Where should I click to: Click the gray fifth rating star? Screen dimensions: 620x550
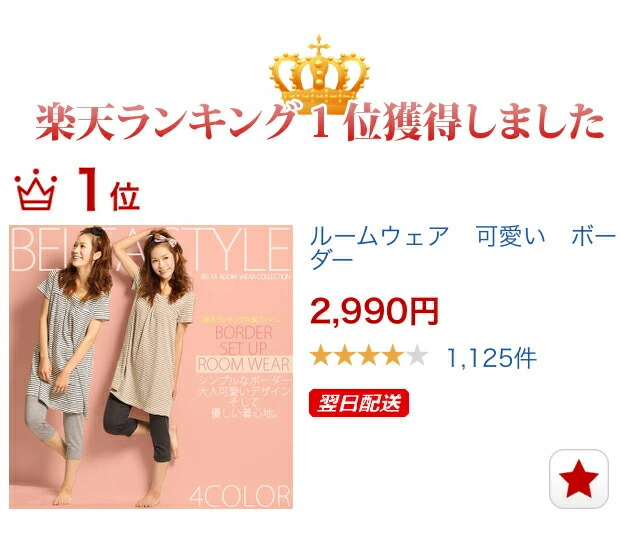tap(417, 355)
